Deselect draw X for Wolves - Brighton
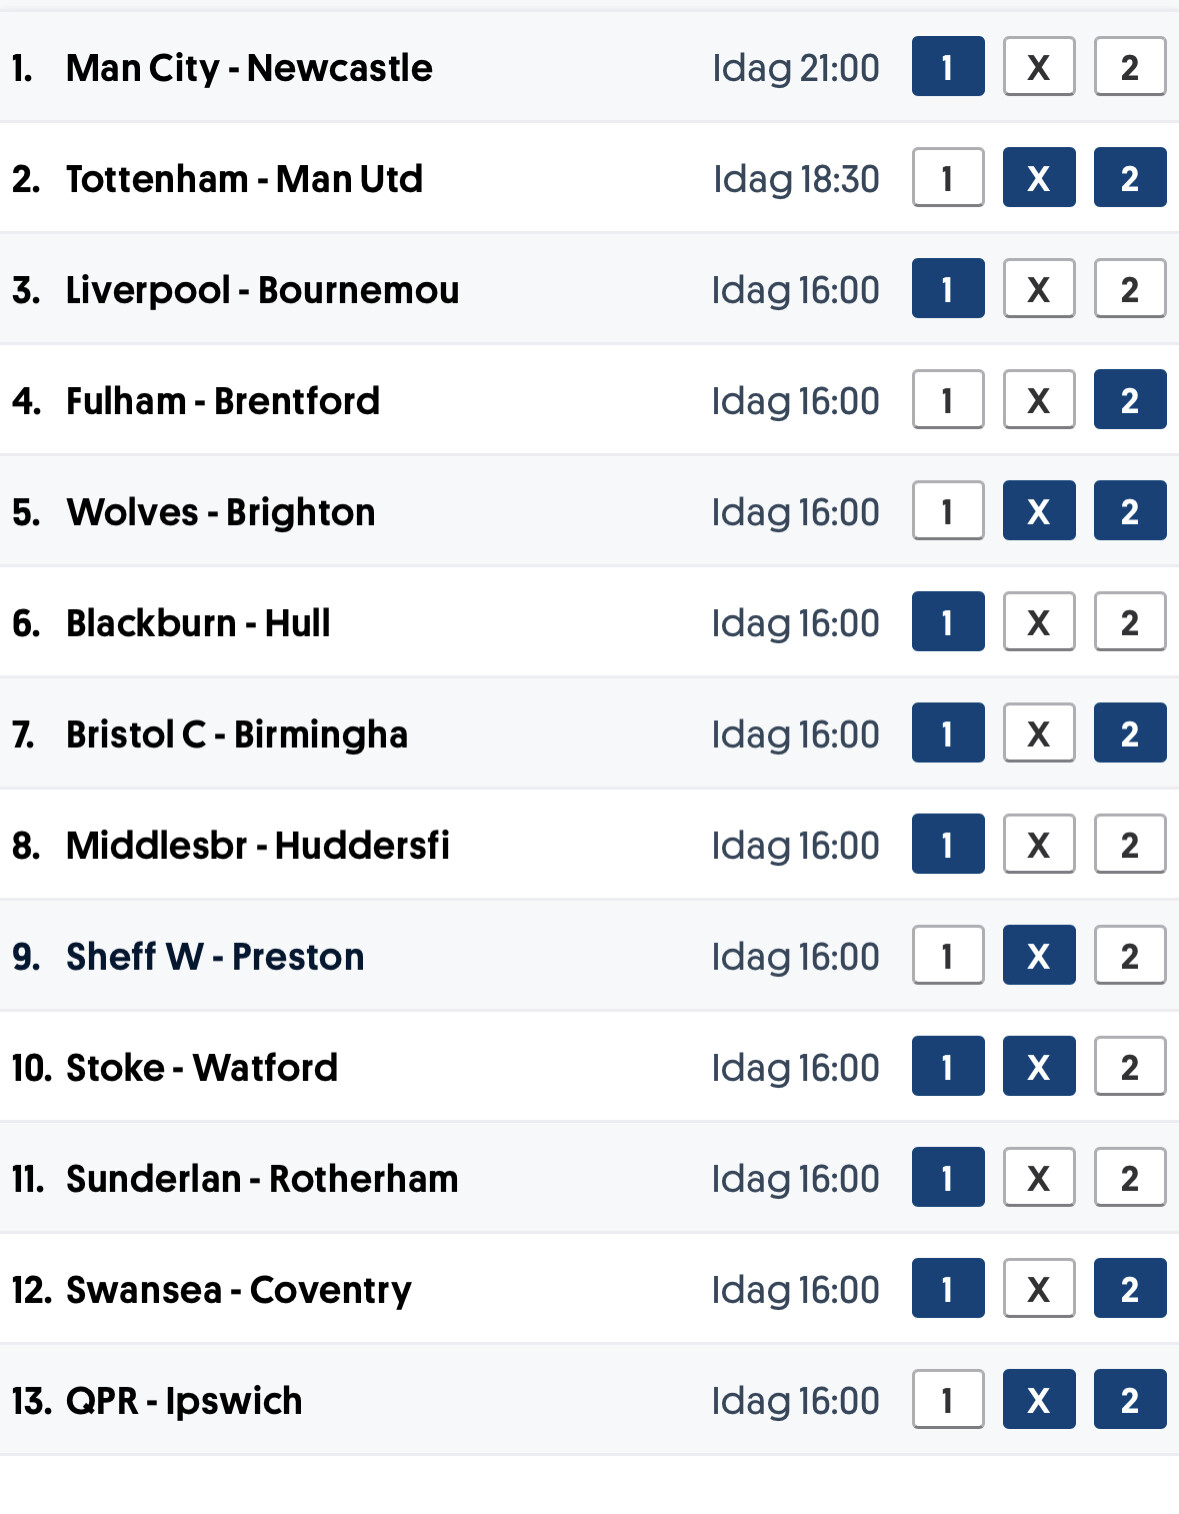This screenshot has height=1514, width=1179. 1039,511
